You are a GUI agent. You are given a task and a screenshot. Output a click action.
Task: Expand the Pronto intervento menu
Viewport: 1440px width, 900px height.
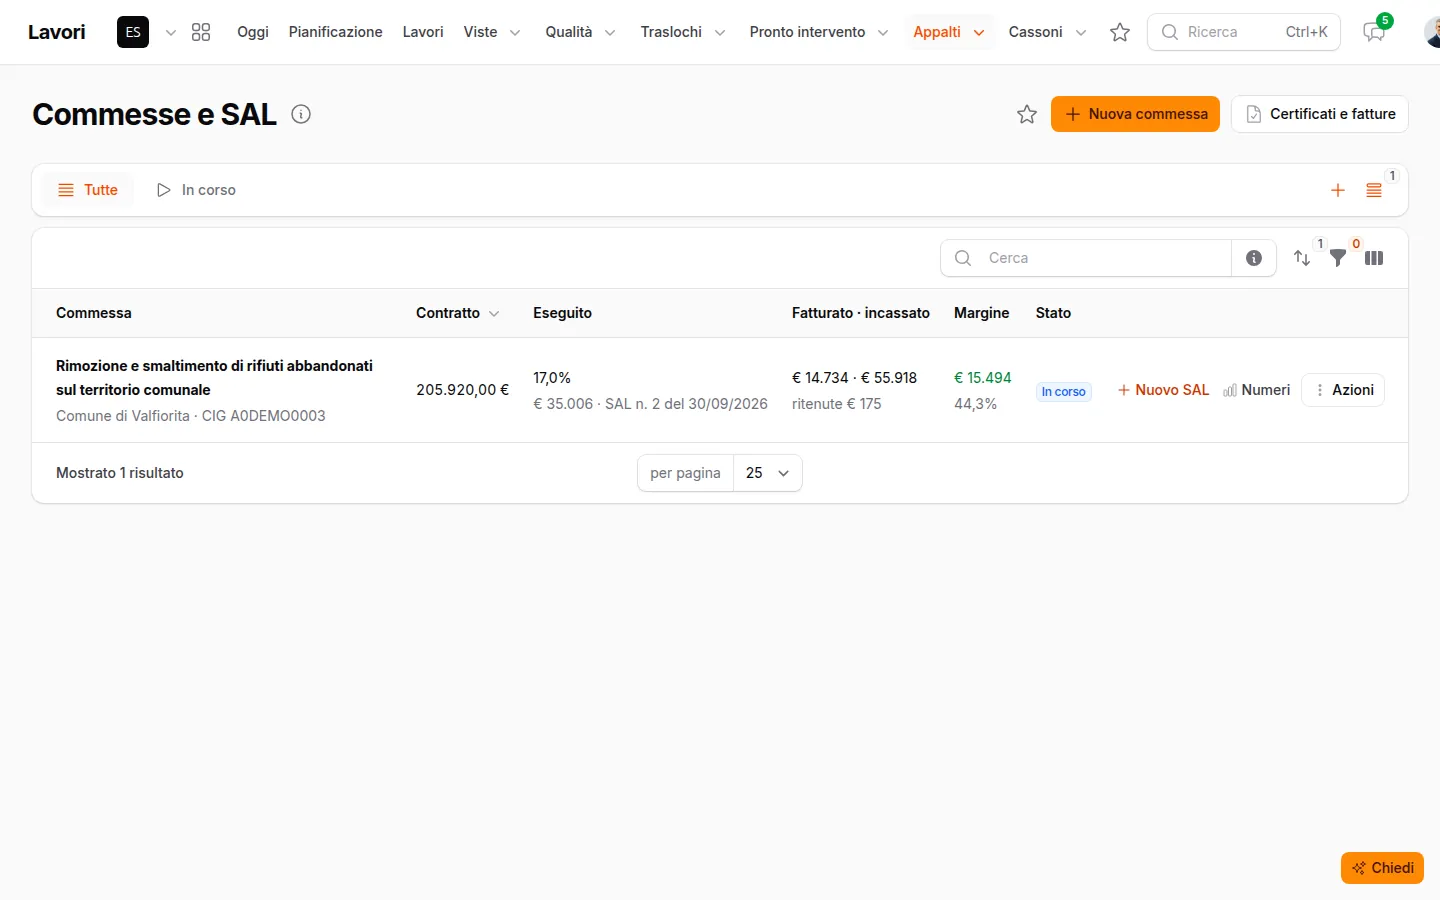tap(819, 32)
